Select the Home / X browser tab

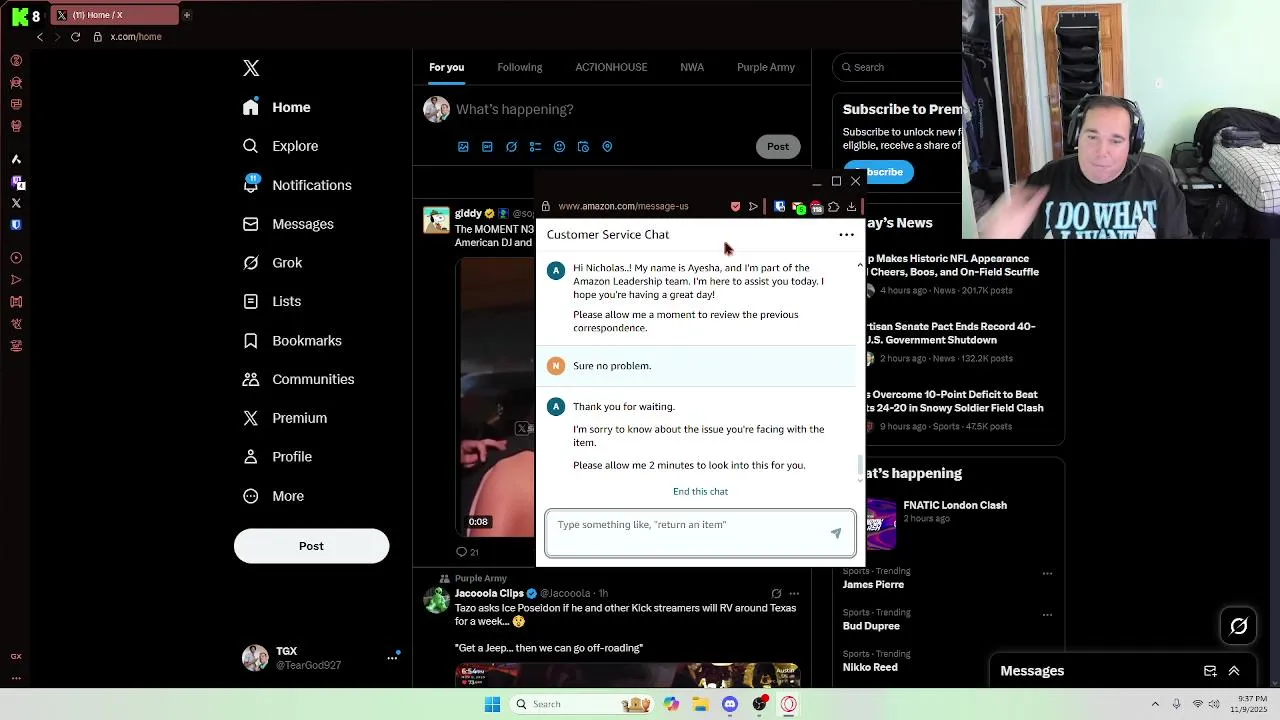click(115, 15)
